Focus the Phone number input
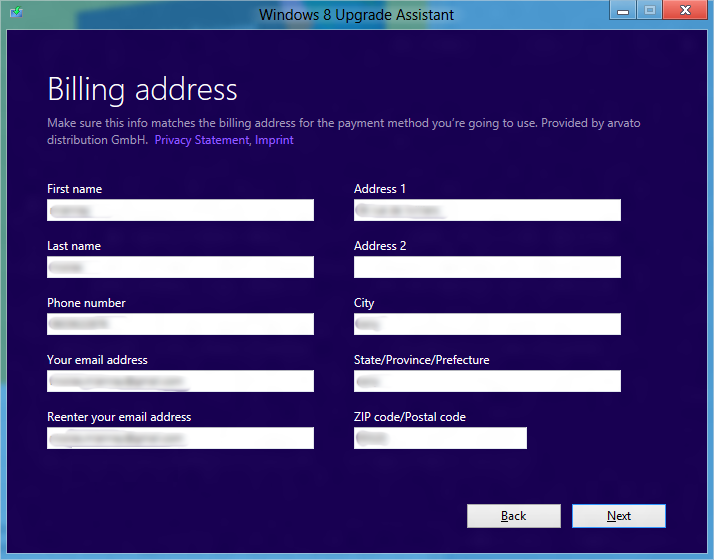The width and height of the screenshot is (714, 560). pyautogui.click(x=180, y=324)
